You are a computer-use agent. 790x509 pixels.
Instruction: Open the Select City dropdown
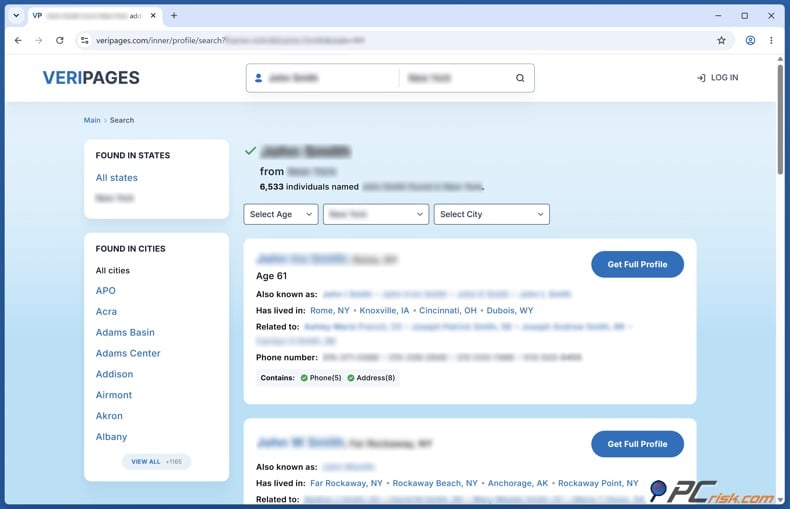click(492, 214)
